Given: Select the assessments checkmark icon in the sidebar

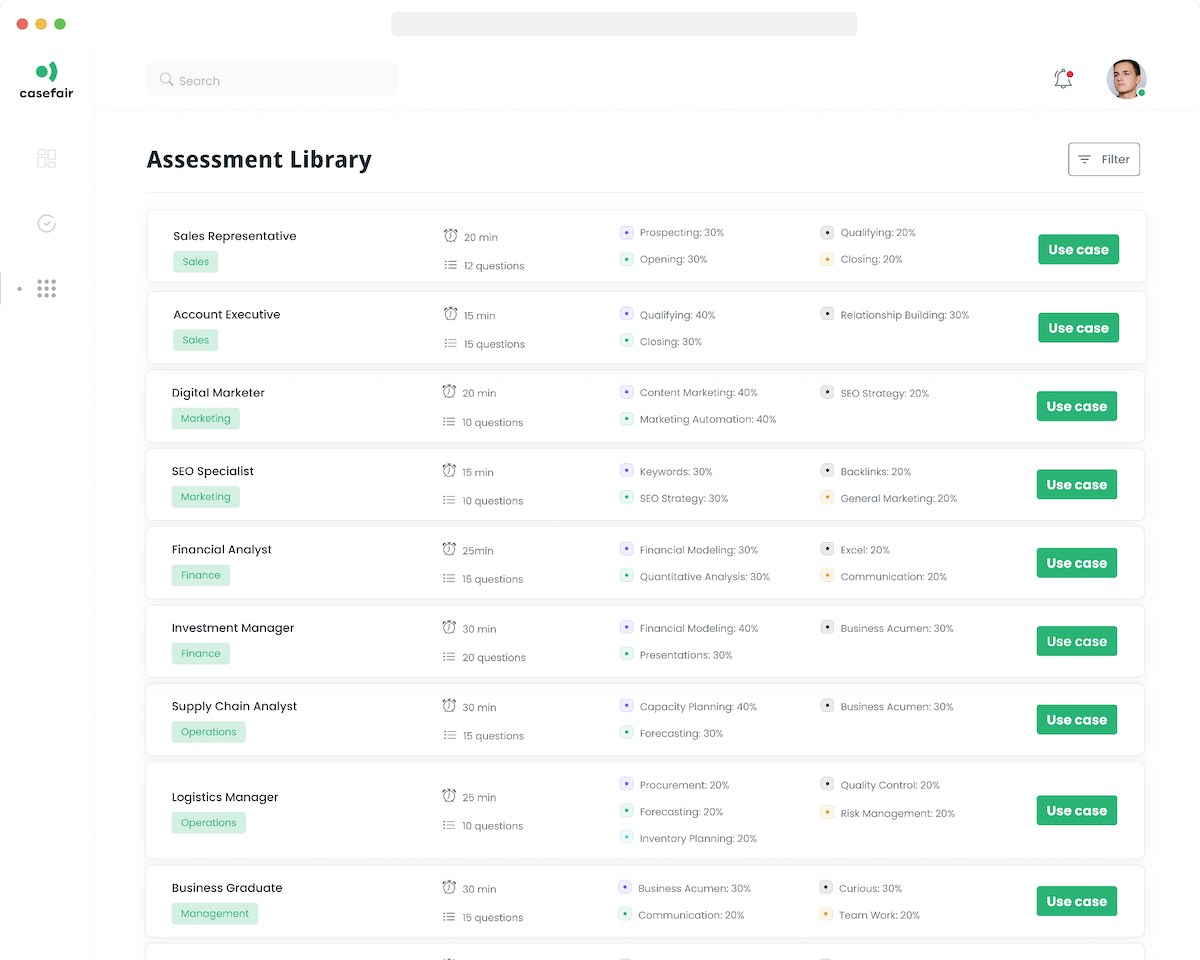Looking at the screenshot, I should tap(46, 223).
